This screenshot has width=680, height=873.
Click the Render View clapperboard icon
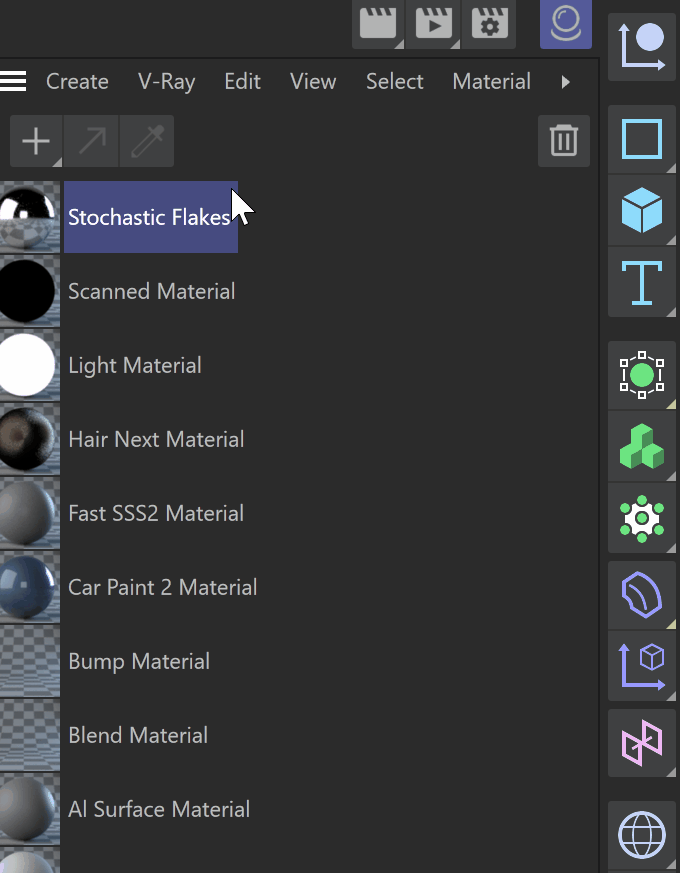coord(378,24)
